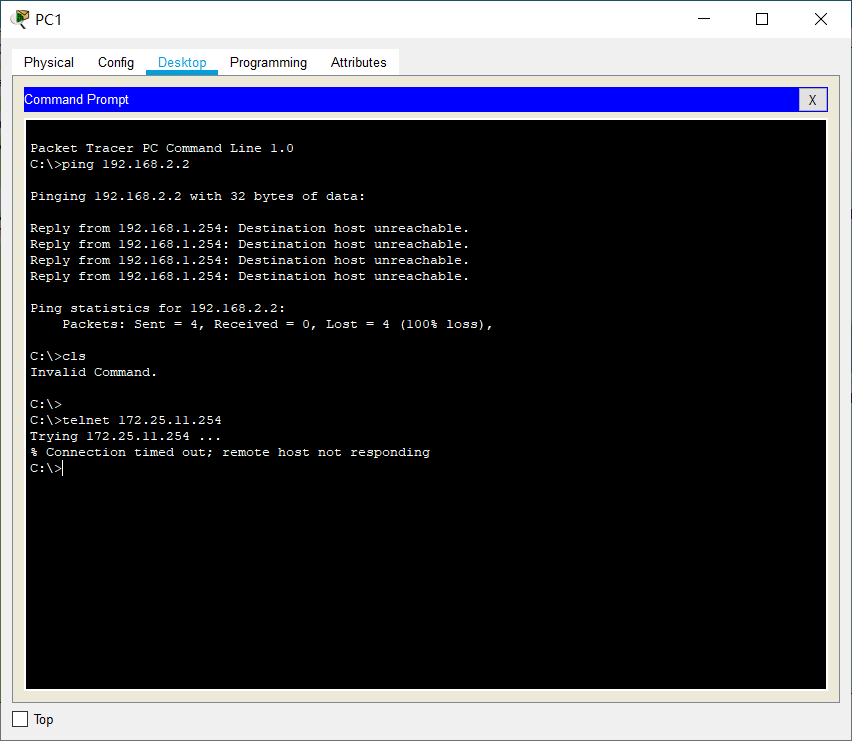
Task: Click the 'Packets: Sent = 4' line
Action: tap(277, 324)
